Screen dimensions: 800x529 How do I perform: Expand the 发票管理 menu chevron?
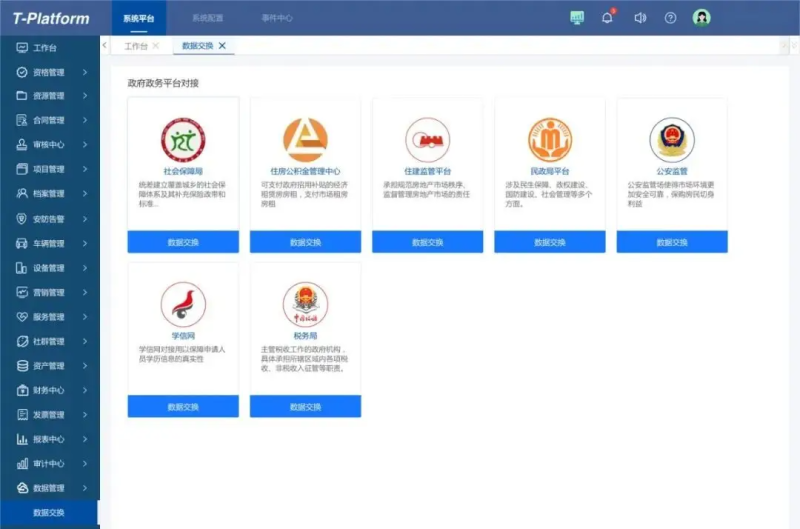point(85,415)
